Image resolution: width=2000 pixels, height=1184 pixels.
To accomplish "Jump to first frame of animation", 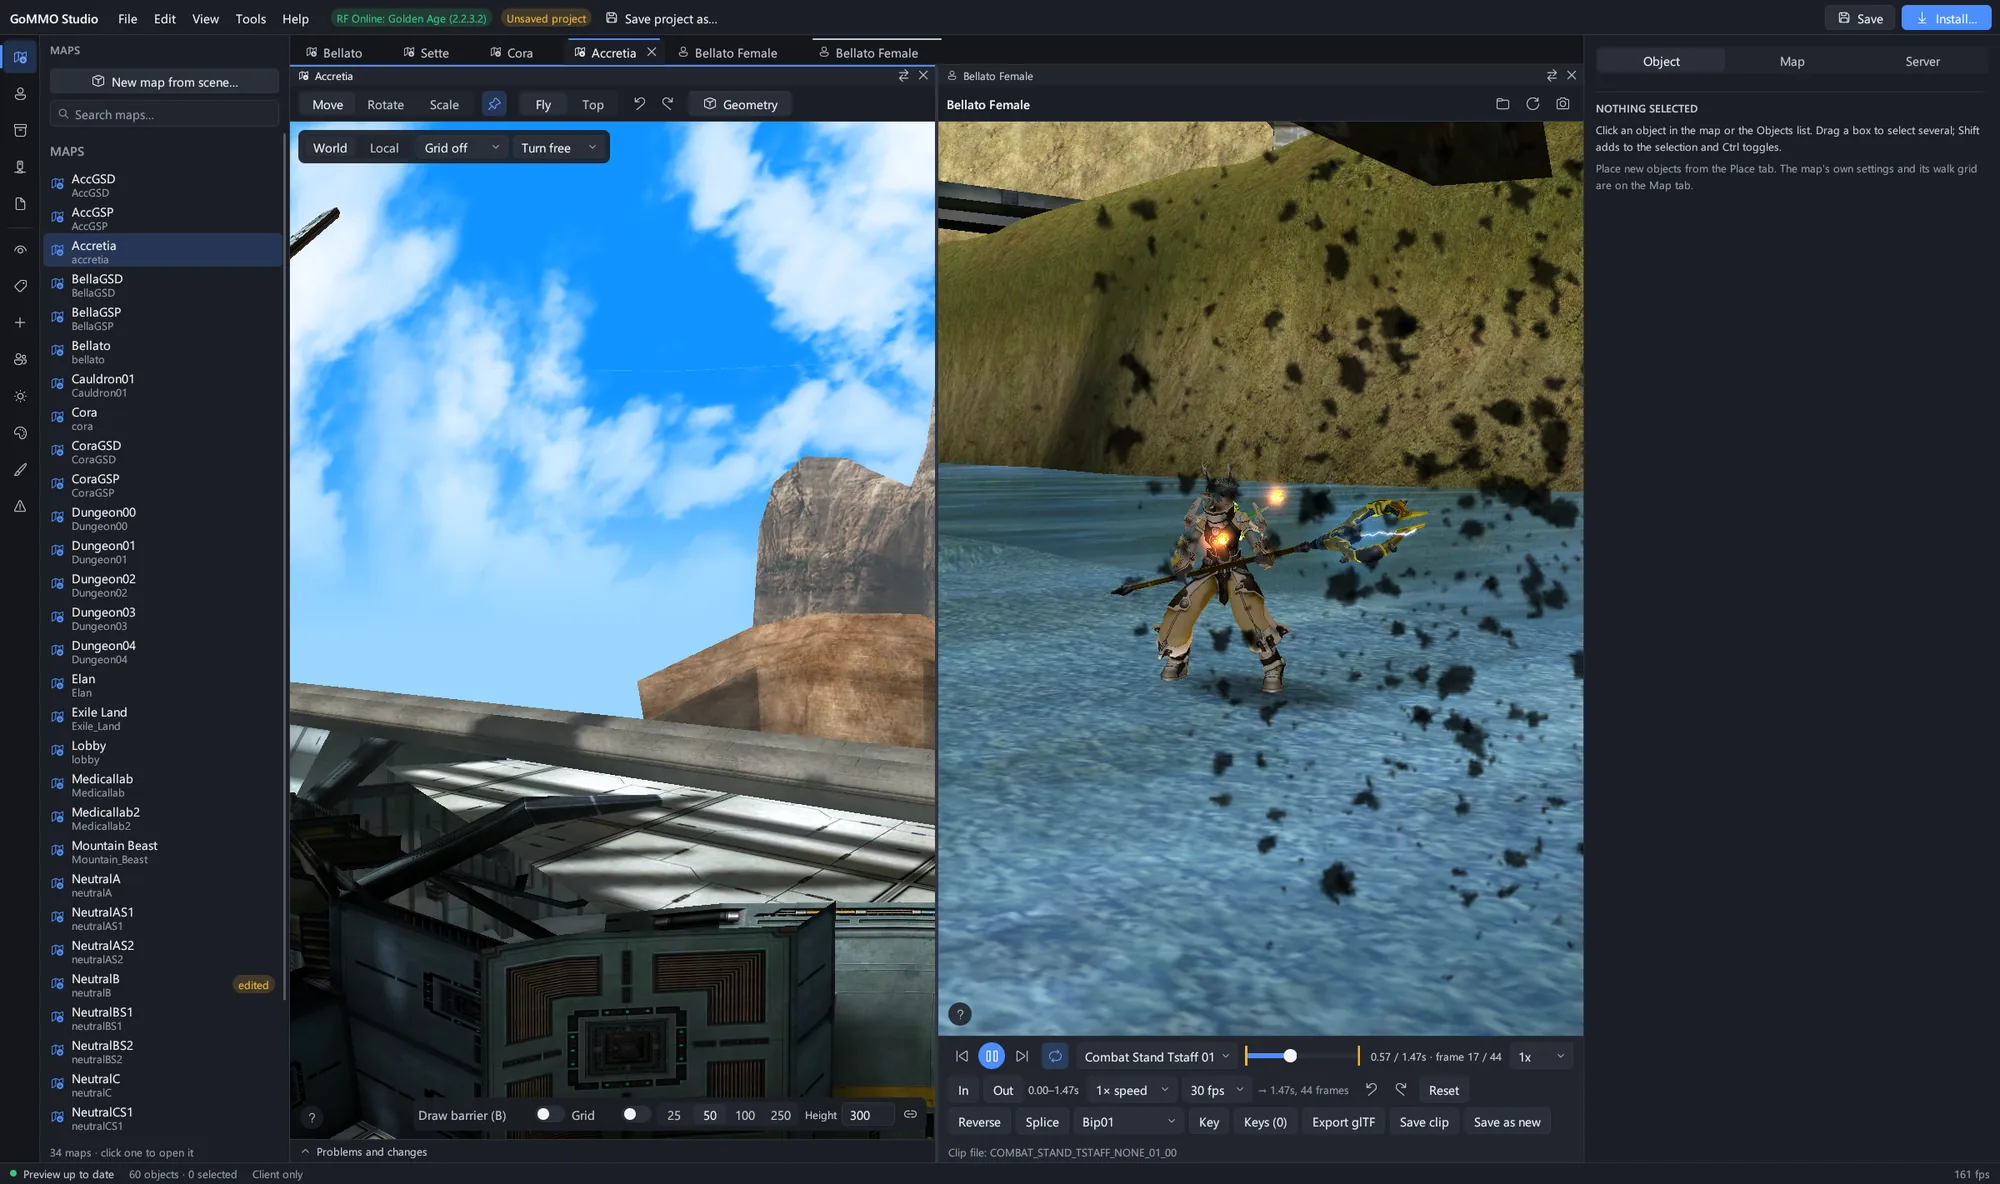I will coord(962,1056).
